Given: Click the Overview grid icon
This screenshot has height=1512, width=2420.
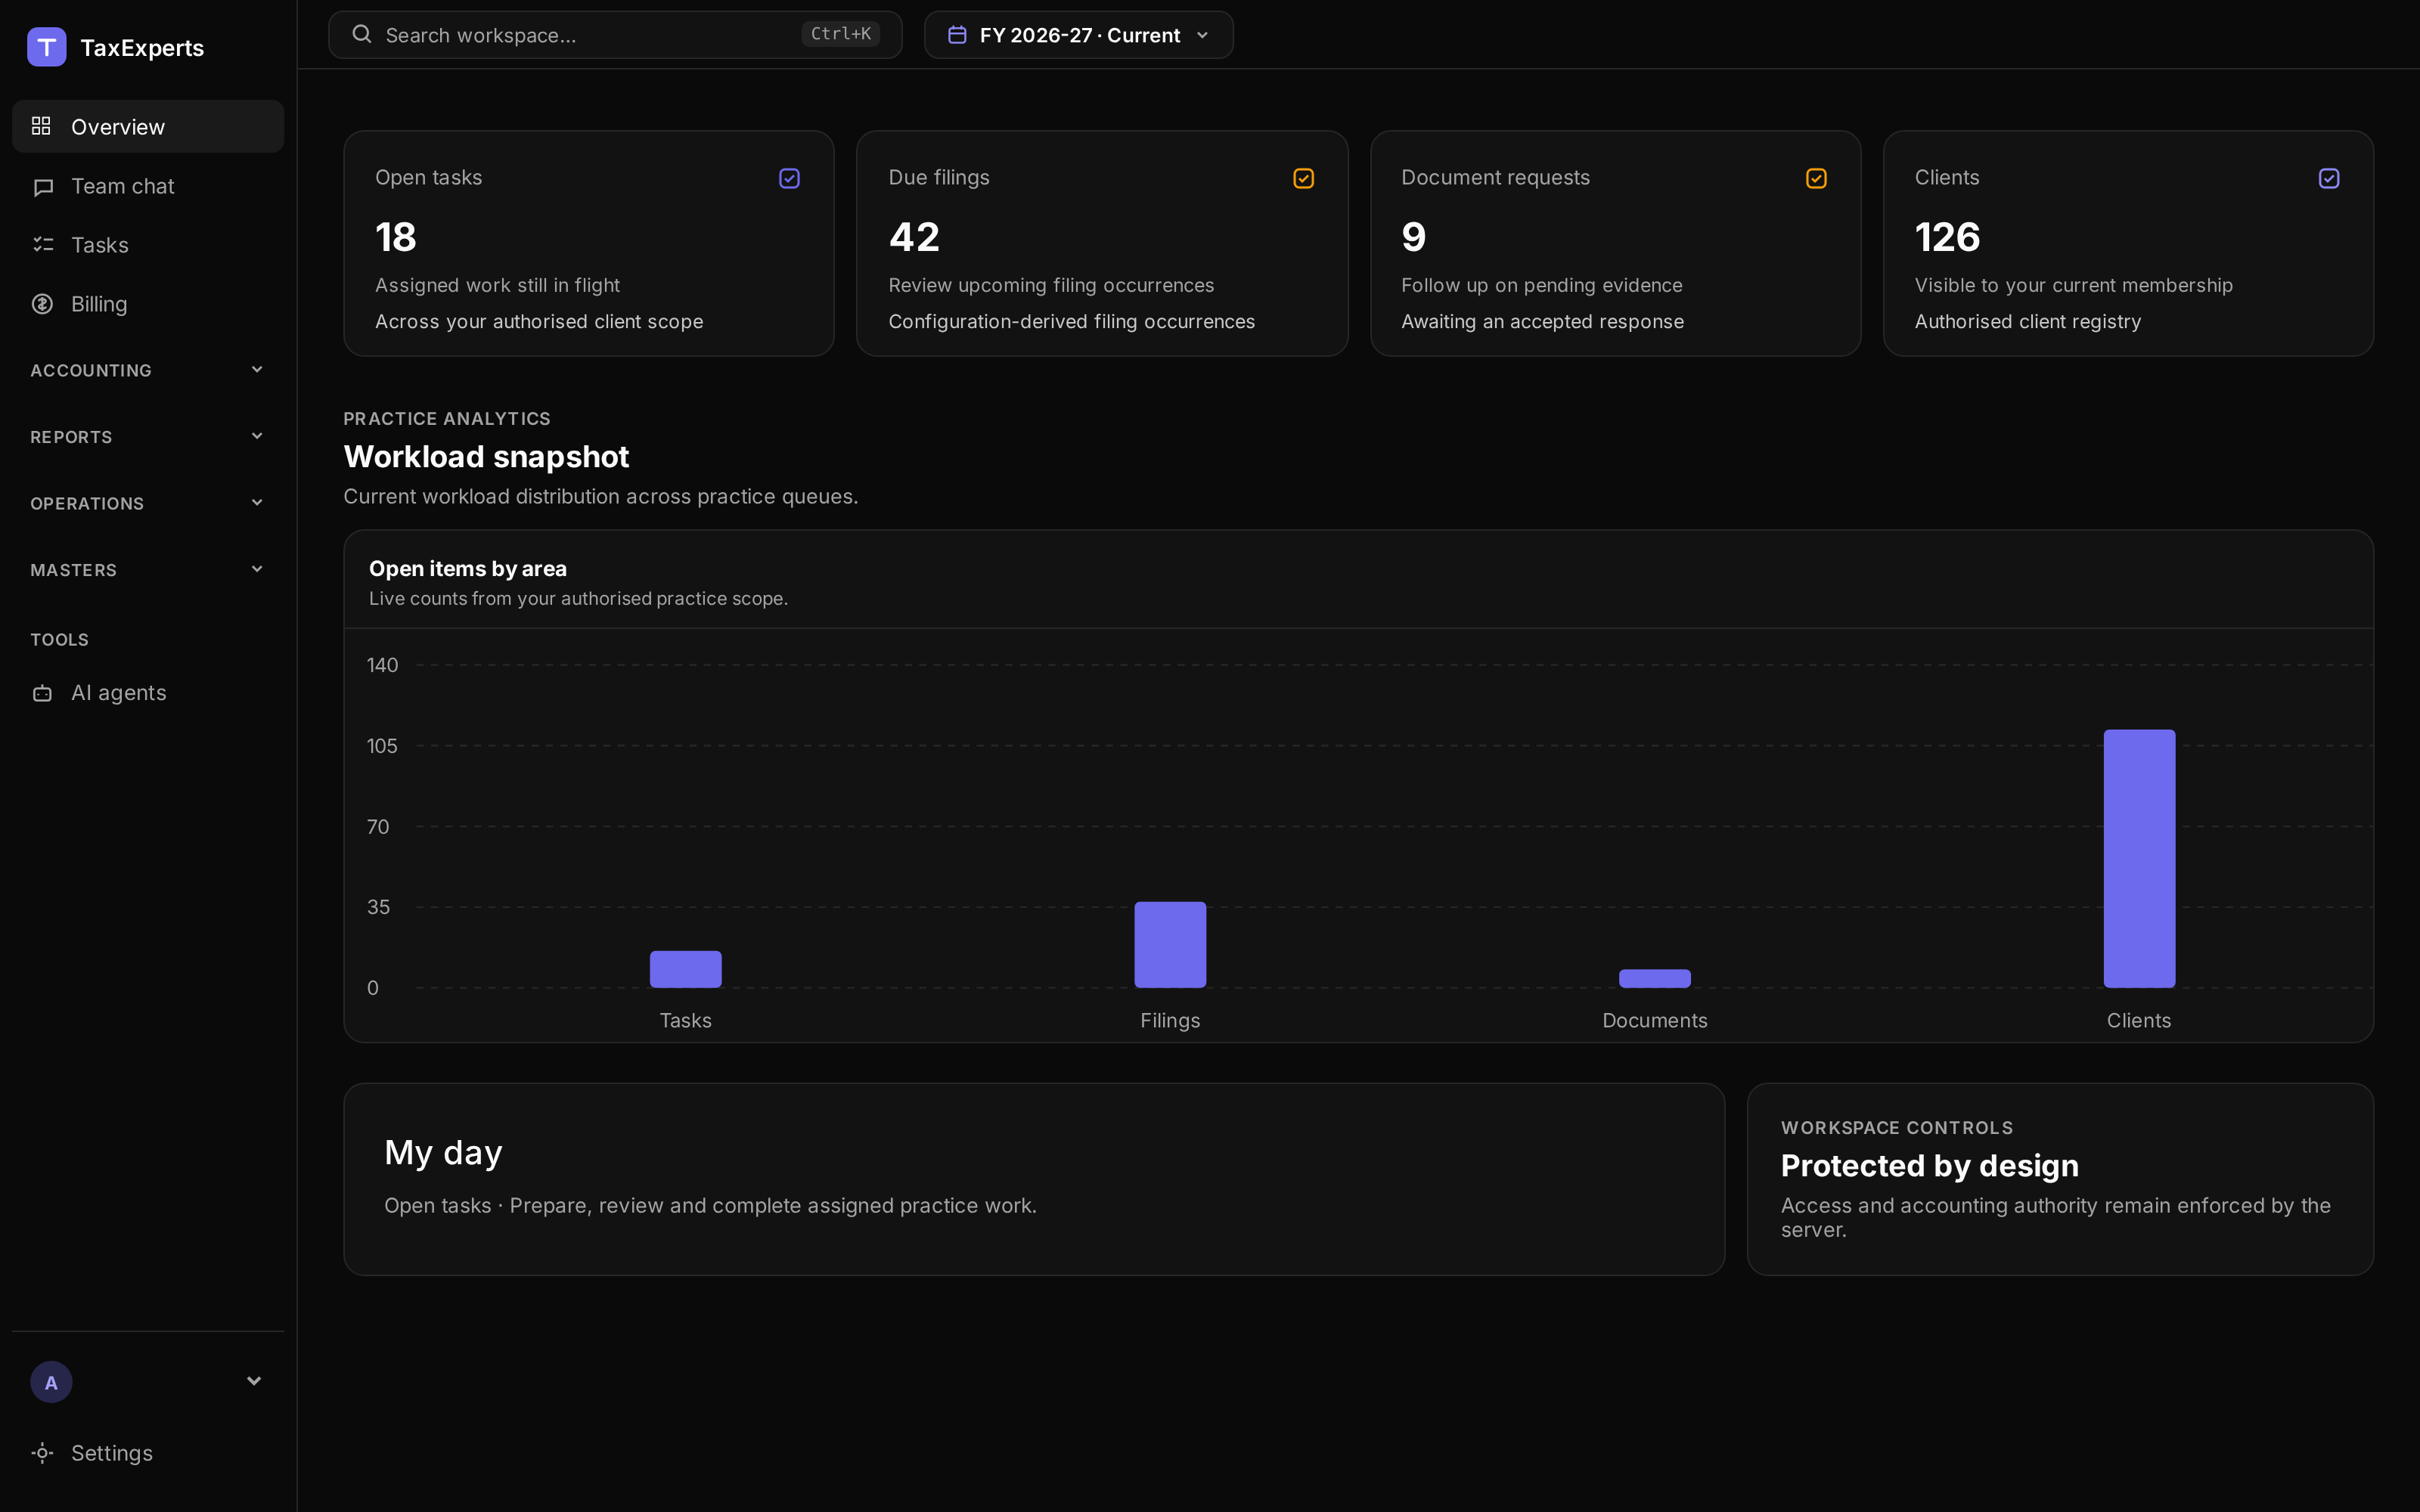Looking at the screenshot, I should 41,126.
